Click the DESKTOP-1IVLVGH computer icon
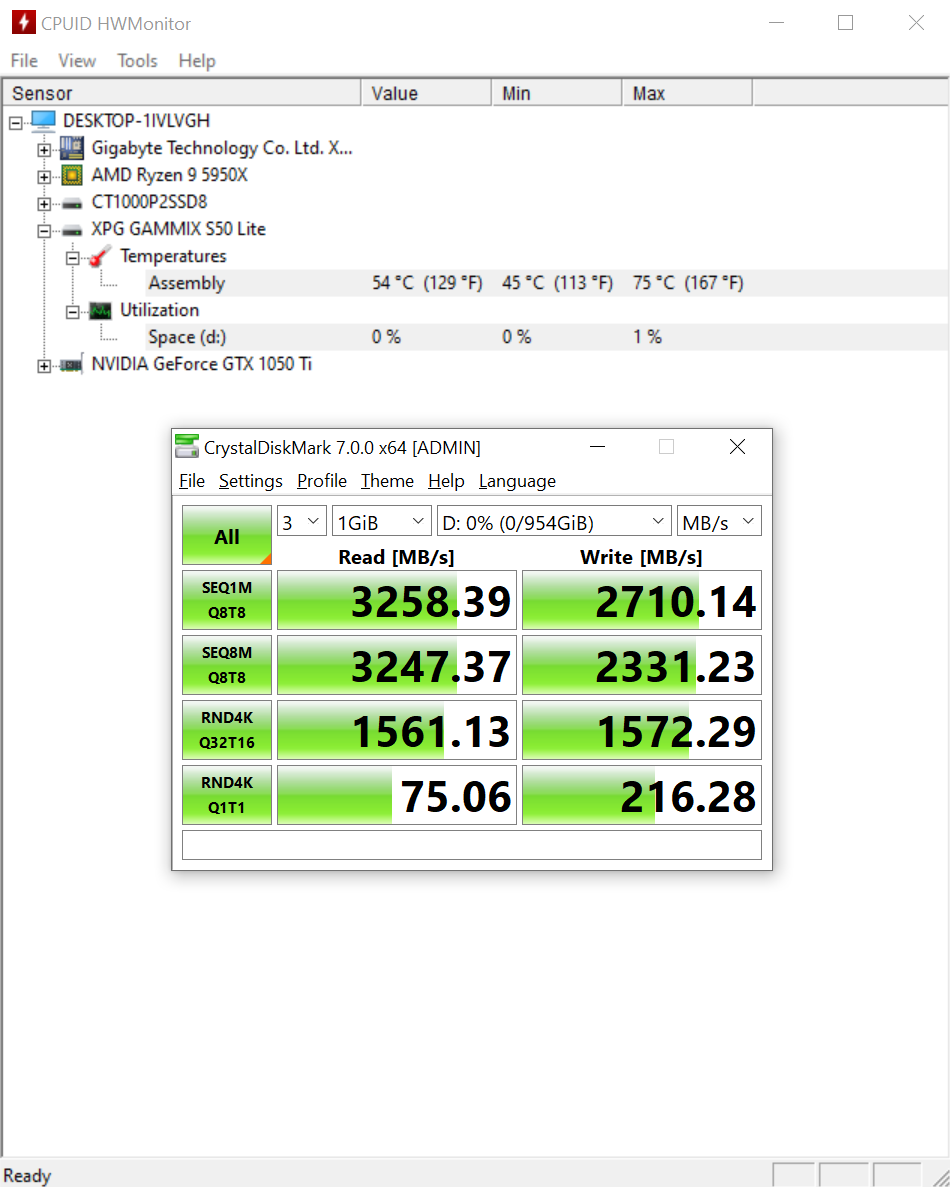 [44, 120]
